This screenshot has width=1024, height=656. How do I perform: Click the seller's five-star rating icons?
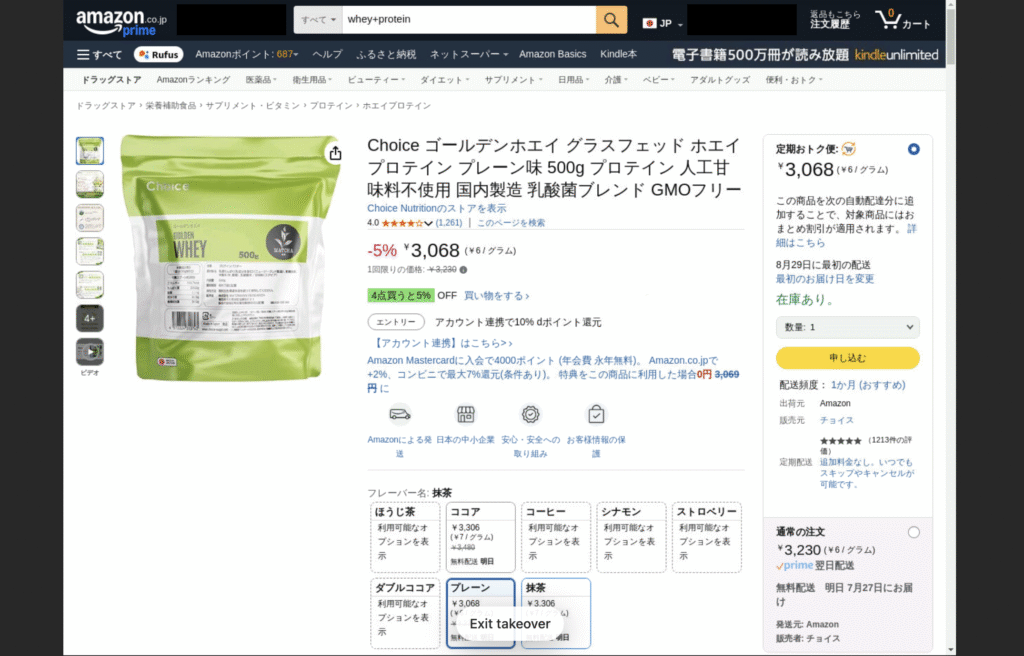840,441
